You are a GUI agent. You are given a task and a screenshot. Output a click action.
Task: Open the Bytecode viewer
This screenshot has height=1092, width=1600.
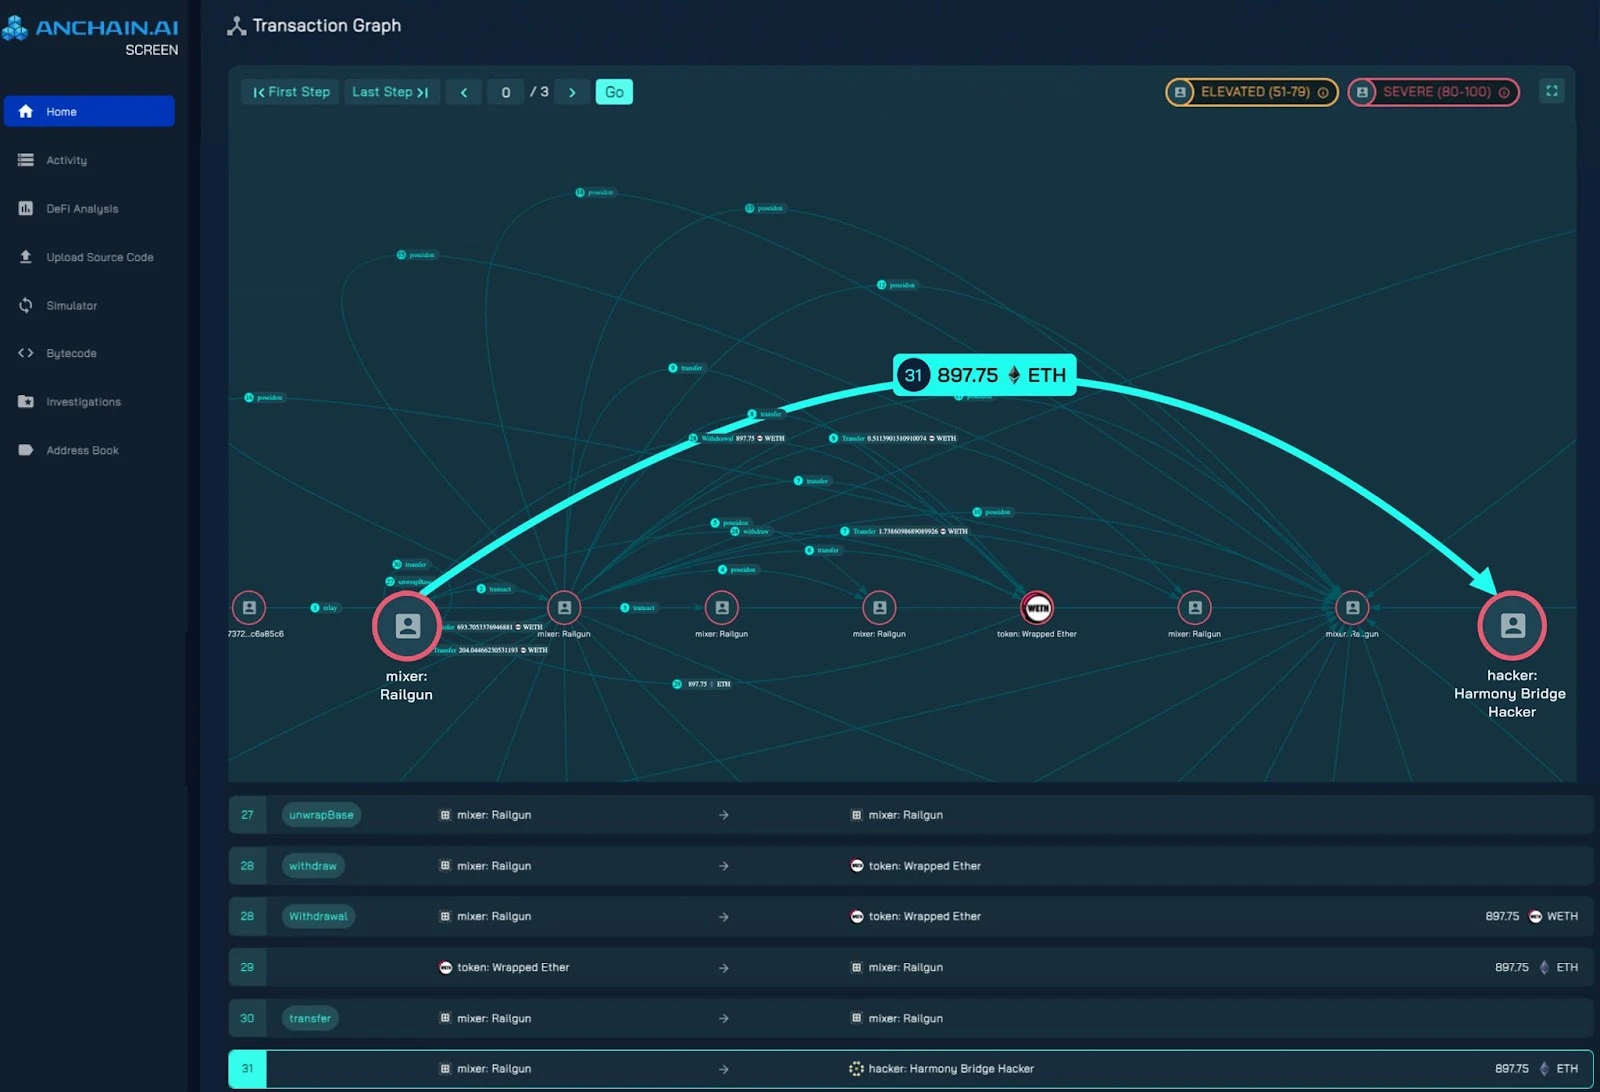(x=72, y=353)
